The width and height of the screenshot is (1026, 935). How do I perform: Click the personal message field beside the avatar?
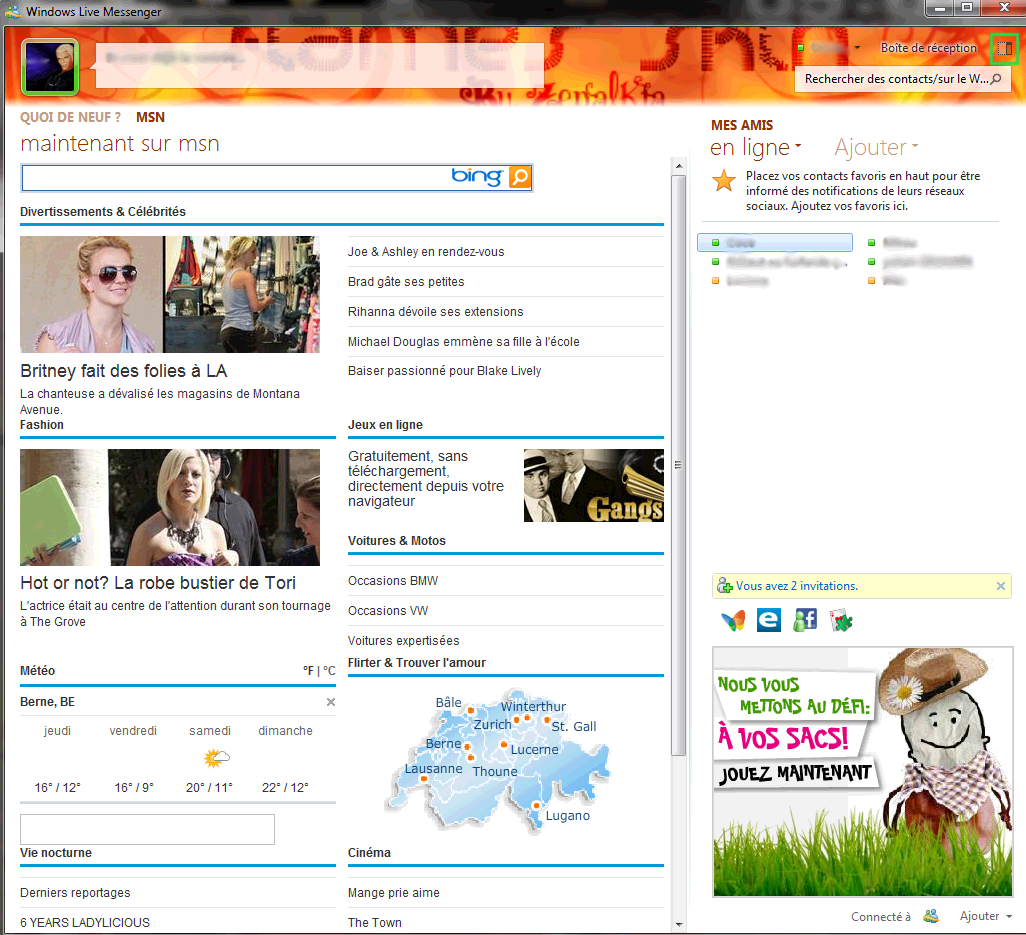coord(320,65)
